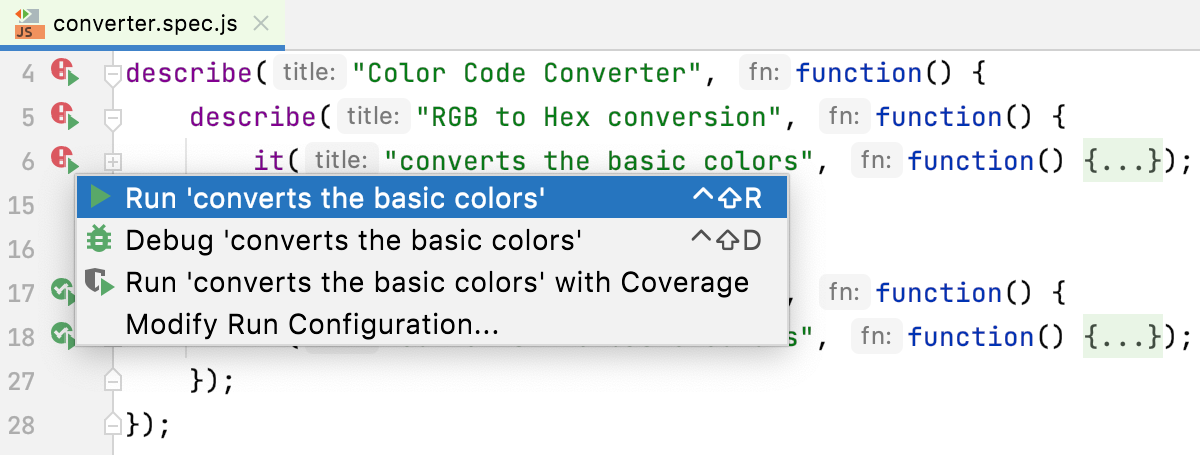Image resolution: width=1200 pixels, height=455 pixels.
Task: Click the green Run arrow icon in the popup menu
Action: pos(100,198)
